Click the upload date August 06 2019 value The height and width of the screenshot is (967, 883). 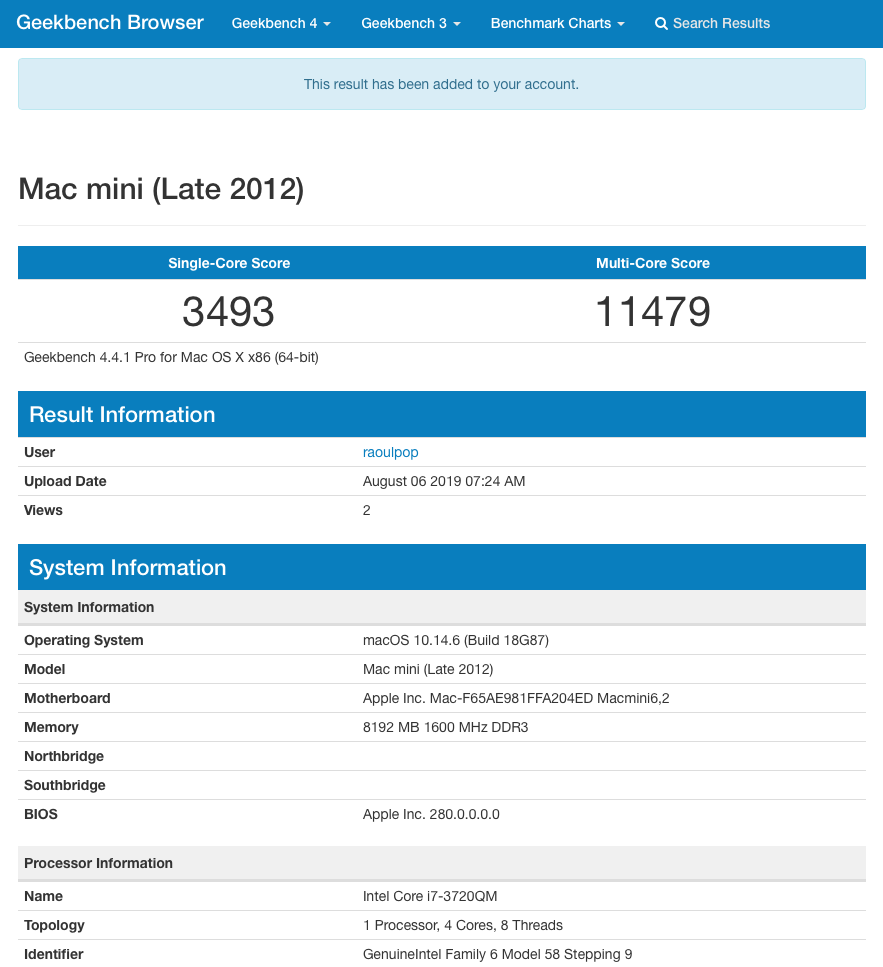(443, 481)
